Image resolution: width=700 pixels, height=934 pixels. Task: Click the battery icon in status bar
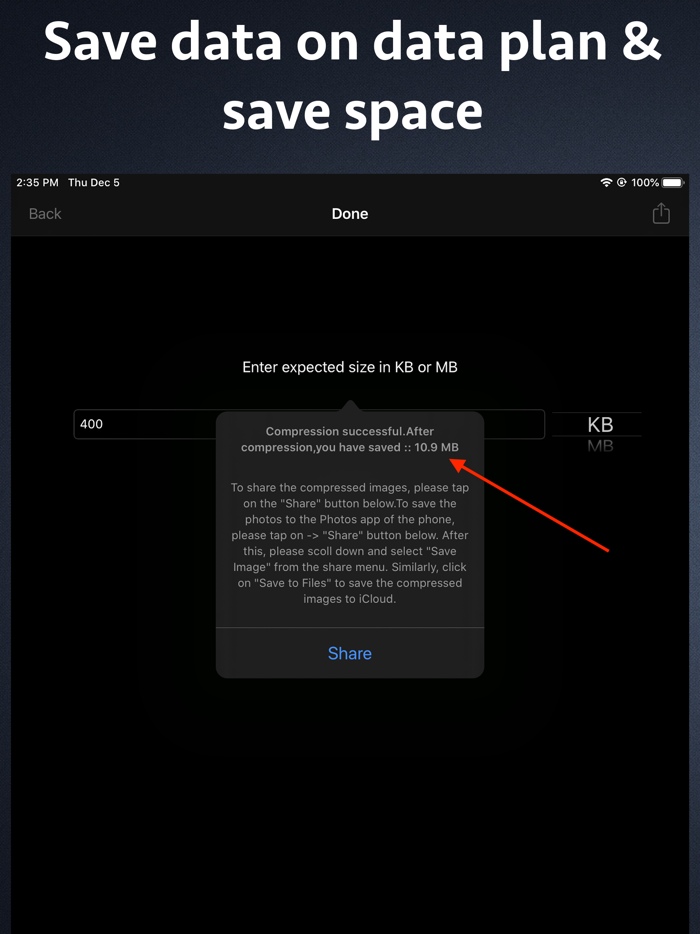[673, 182]
